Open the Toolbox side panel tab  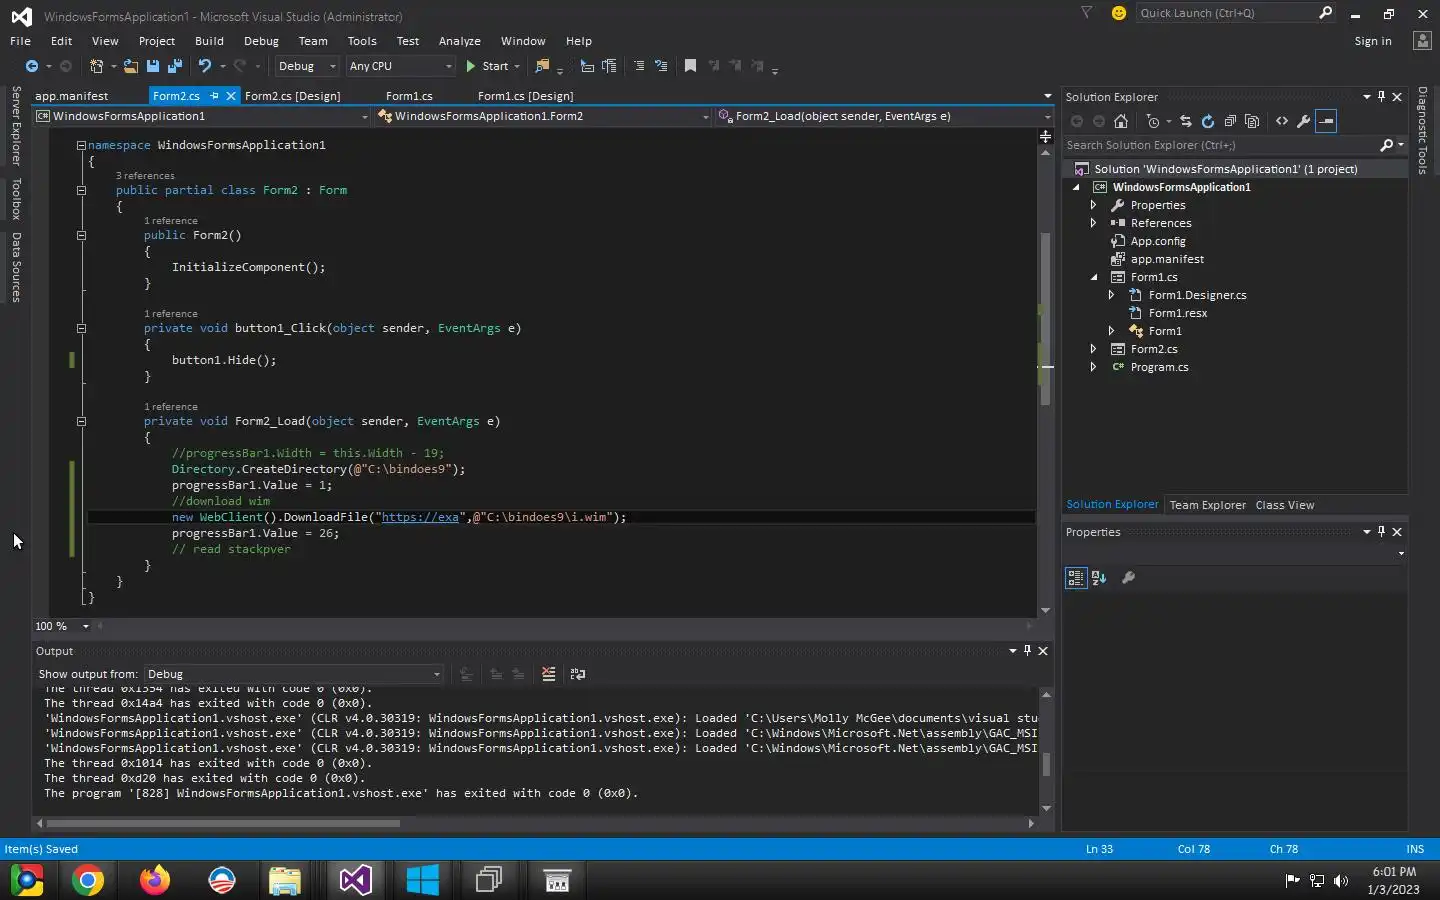[16, 199]
